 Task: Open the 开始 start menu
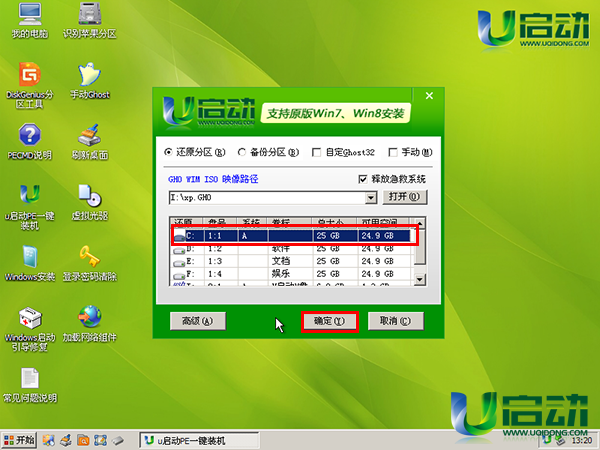19,440
